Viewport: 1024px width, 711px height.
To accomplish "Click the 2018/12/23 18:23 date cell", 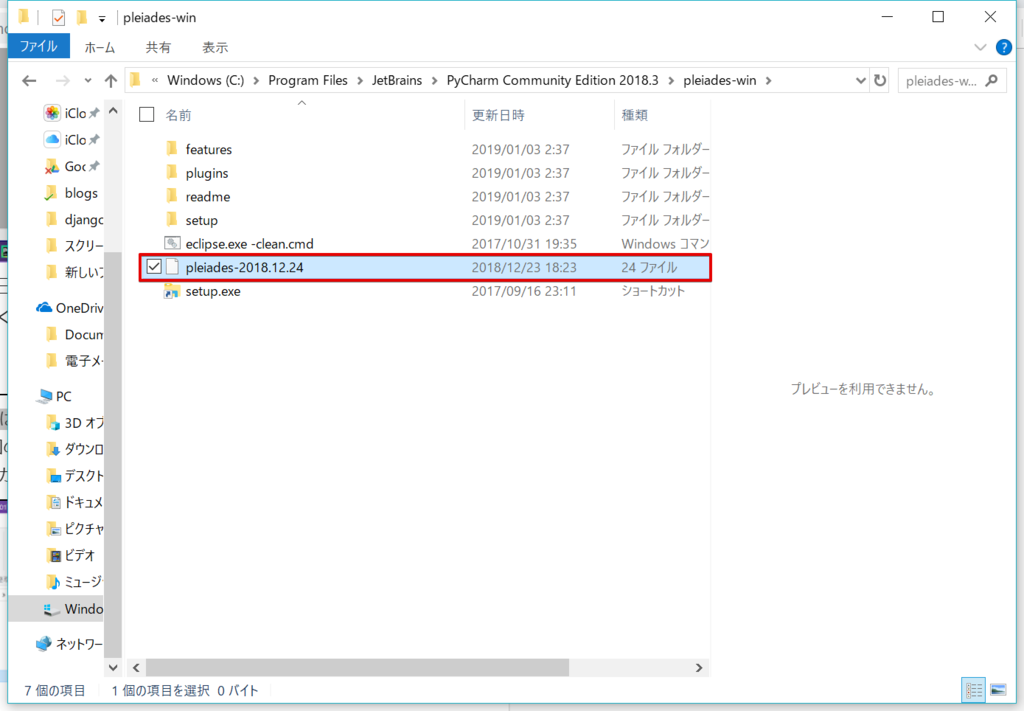I will (x=524, y=267).
